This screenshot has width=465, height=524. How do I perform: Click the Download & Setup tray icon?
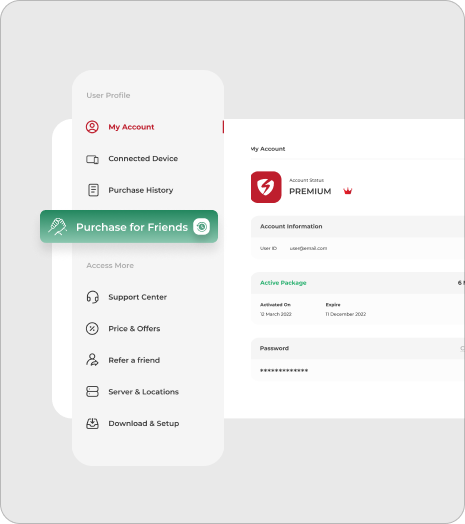(x=92, y=423)
